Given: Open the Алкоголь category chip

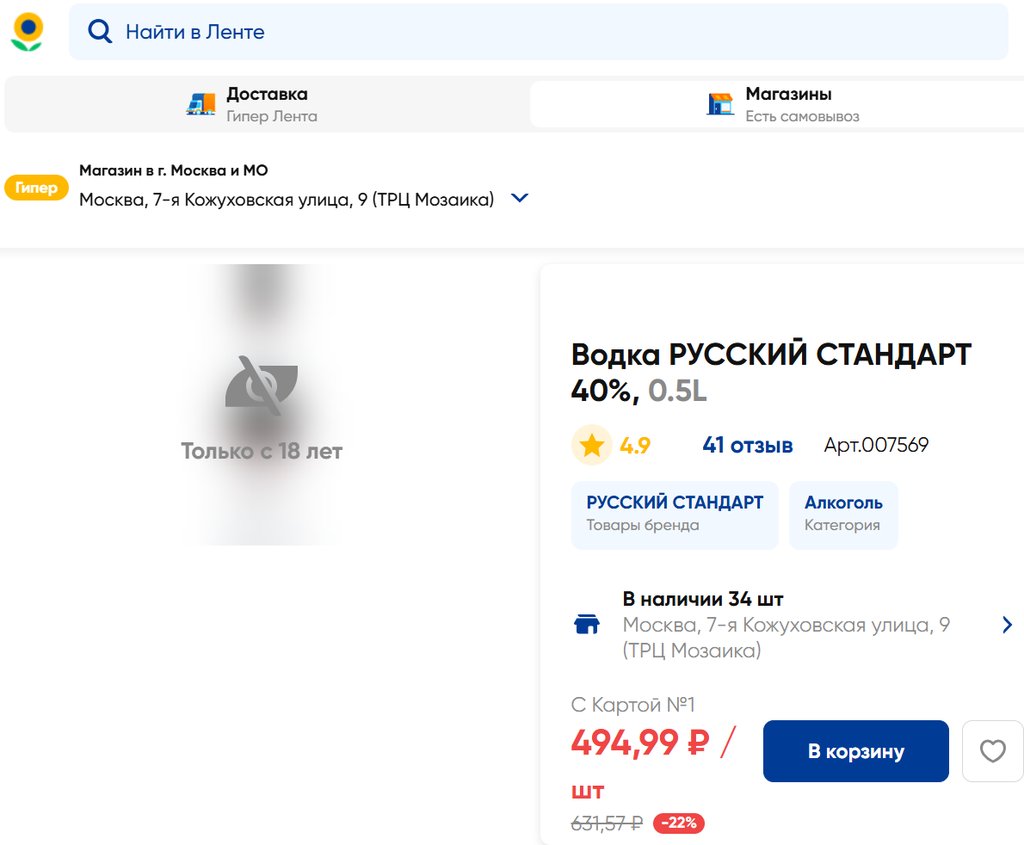Looking at the screenshot, I should 843,514.
